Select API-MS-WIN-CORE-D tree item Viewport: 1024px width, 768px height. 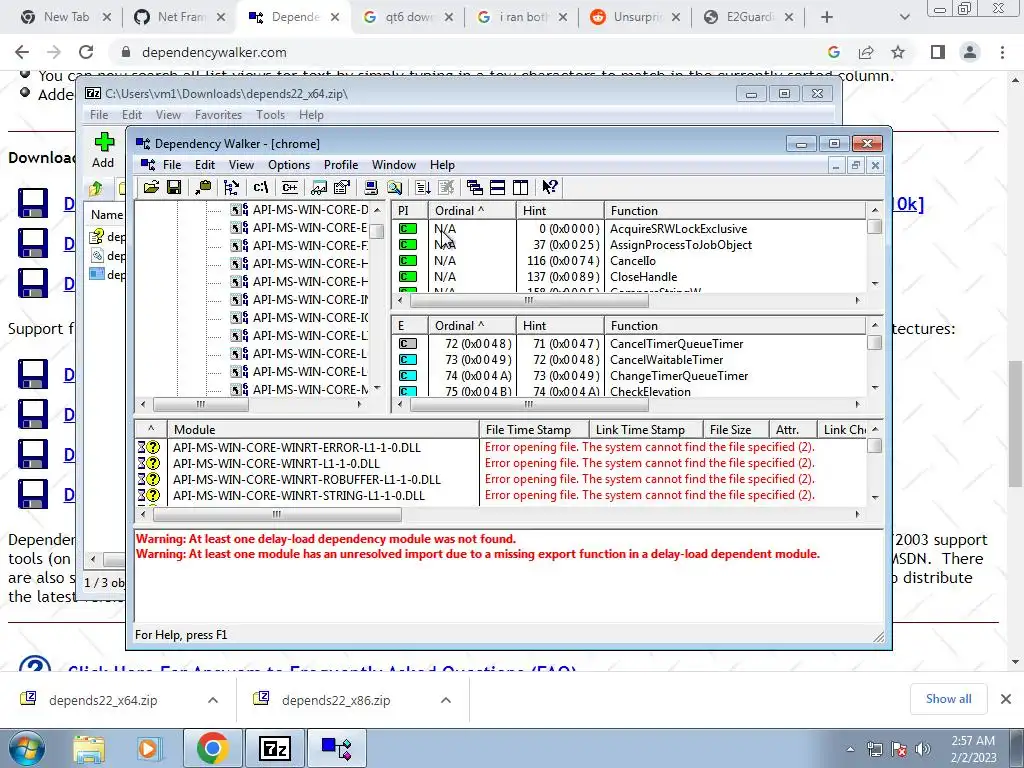300,210
